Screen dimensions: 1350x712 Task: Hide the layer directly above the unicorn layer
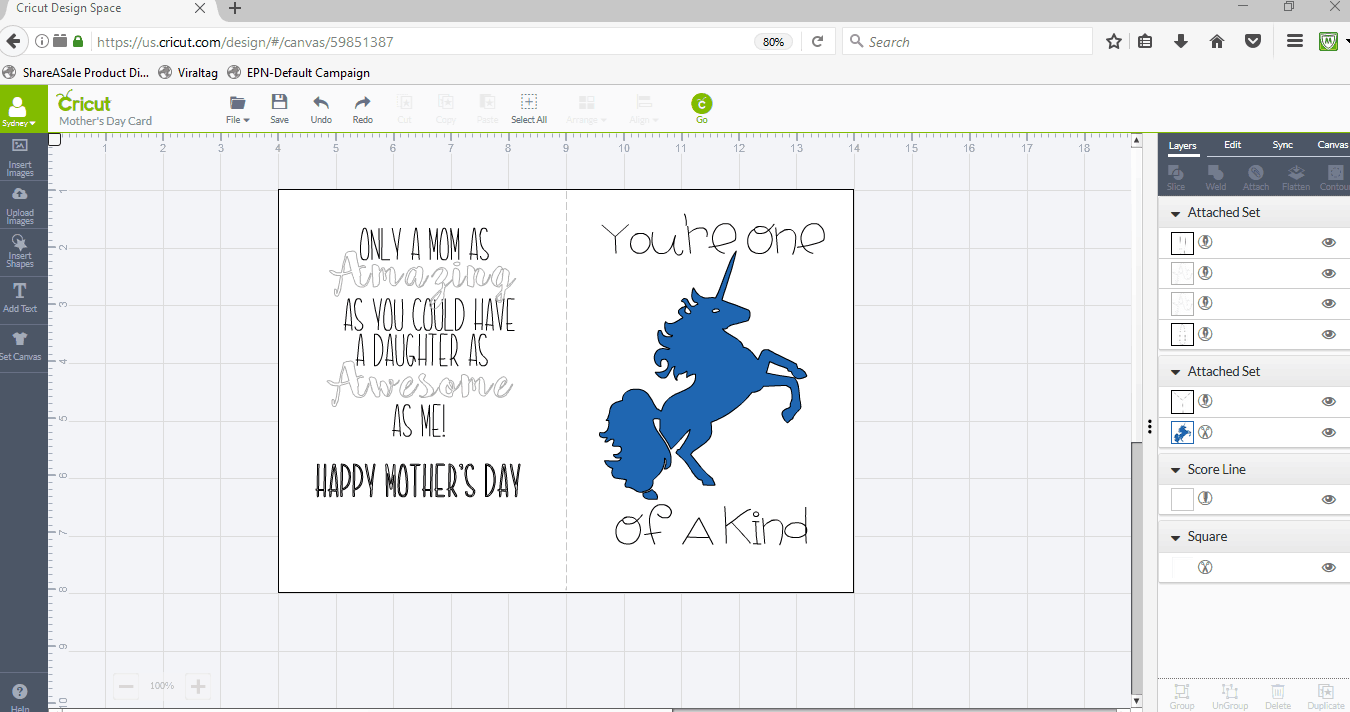pos(1329,401)
